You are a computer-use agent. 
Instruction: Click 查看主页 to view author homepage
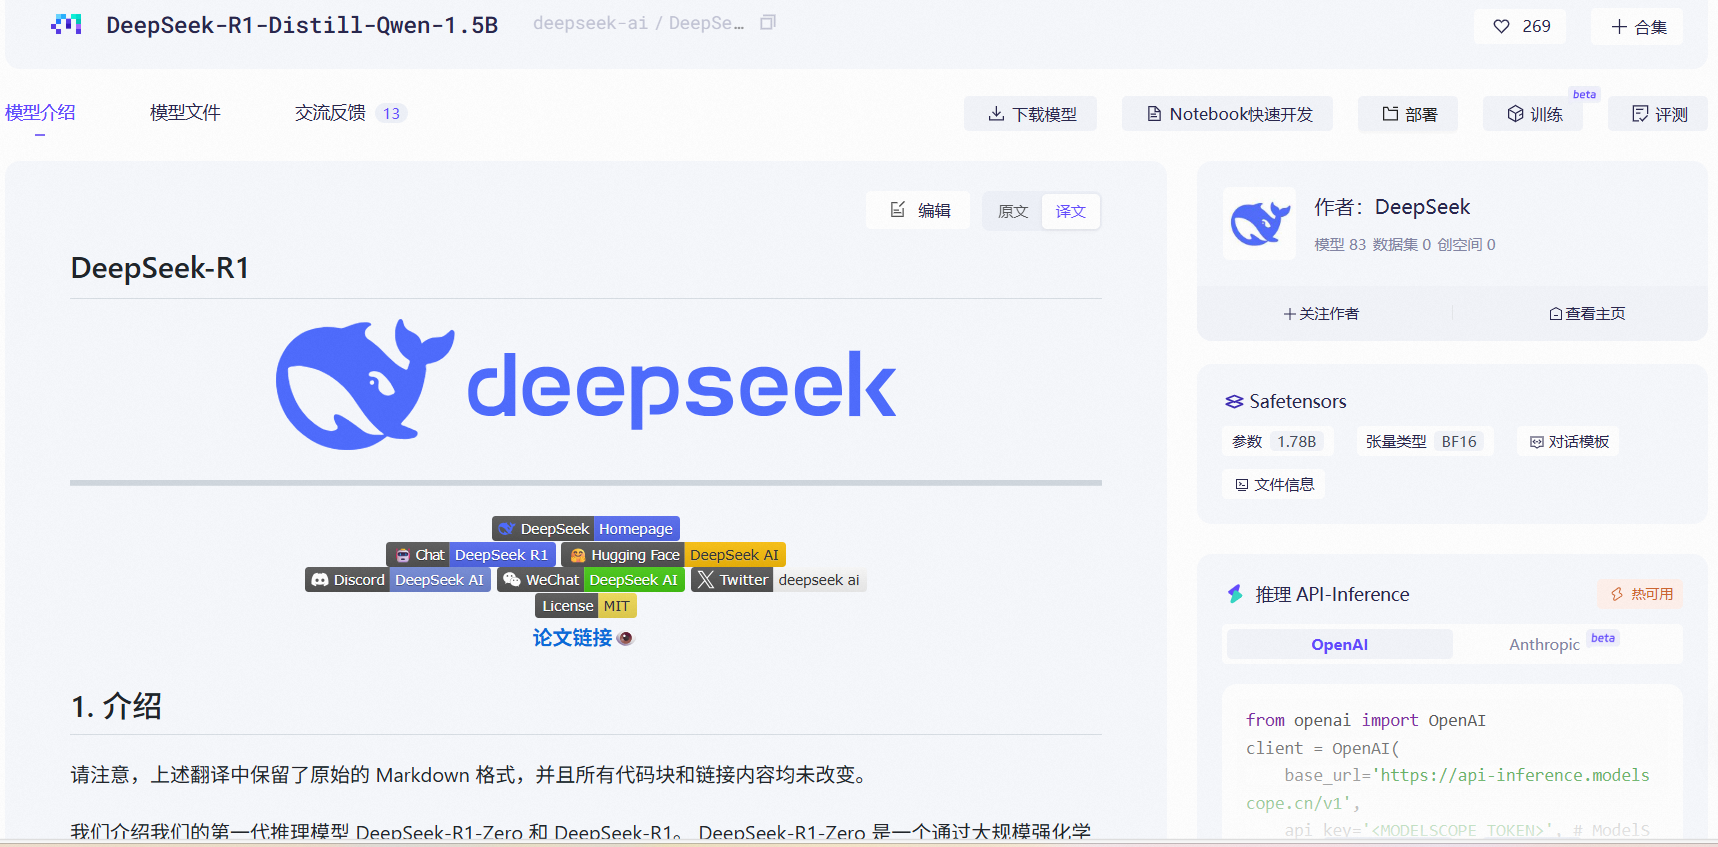(1587, 313)
